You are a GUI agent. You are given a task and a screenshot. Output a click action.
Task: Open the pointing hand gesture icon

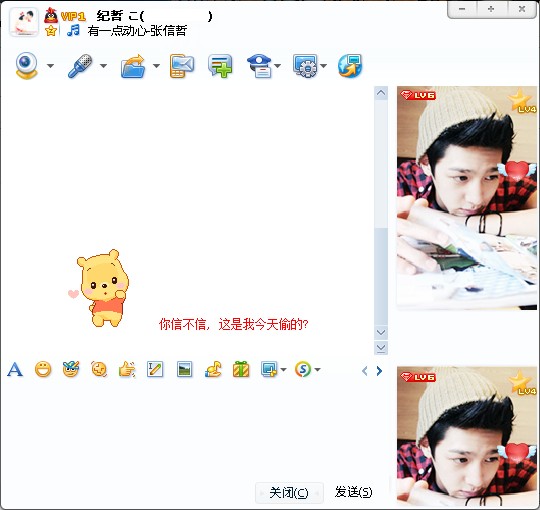pos(127,370)
